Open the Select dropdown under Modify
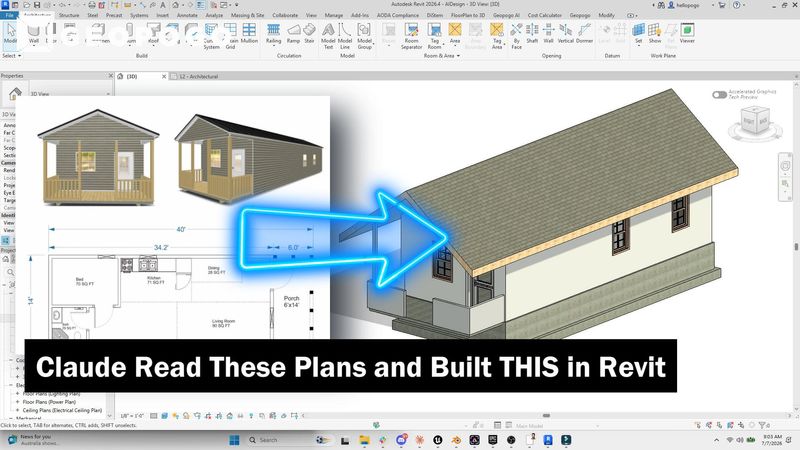800x450 pixels. click(x=11, y=56)
